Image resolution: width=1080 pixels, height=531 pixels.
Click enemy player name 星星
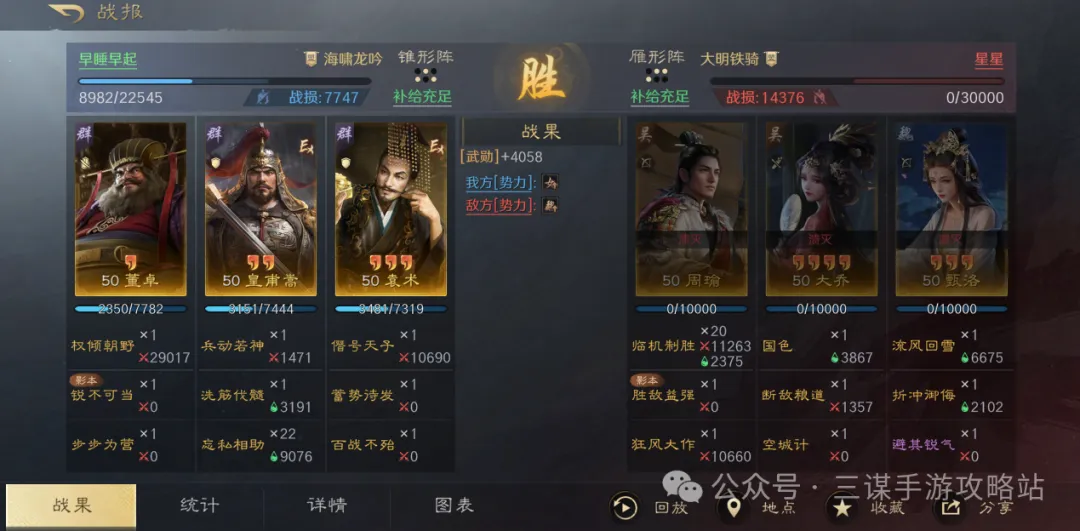[989, 59]
